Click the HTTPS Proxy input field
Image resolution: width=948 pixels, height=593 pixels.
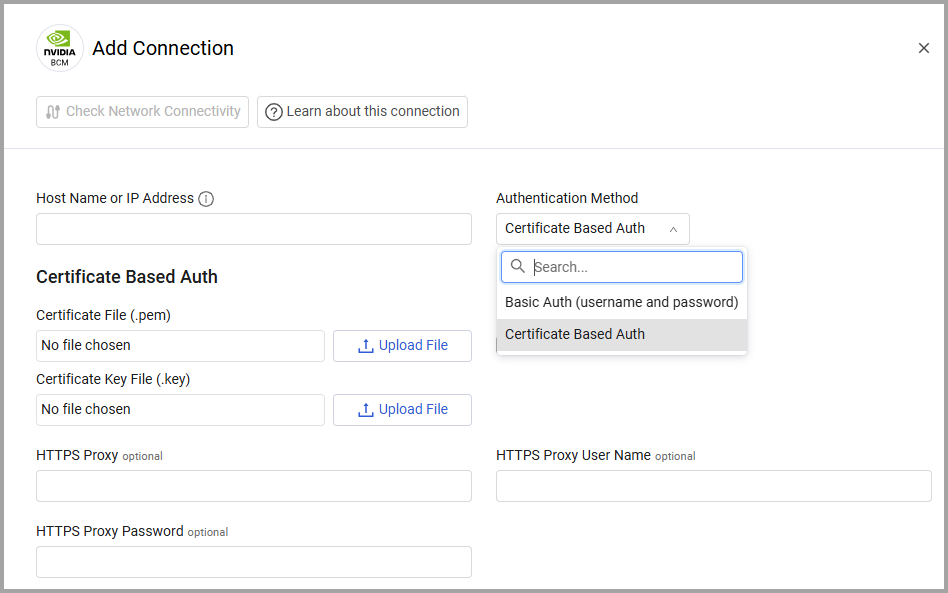(x=253, y=486)
